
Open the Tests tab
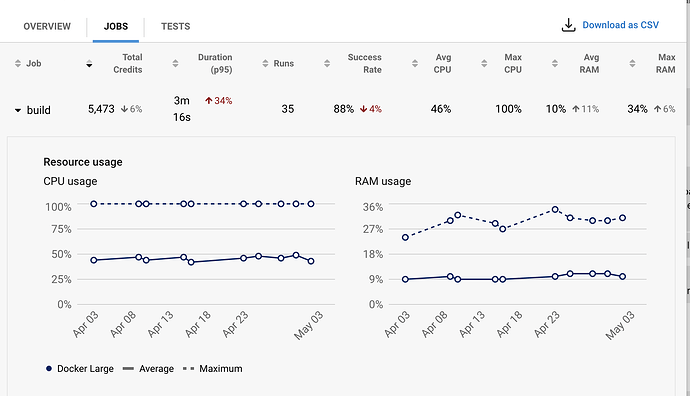click(176, 26)
